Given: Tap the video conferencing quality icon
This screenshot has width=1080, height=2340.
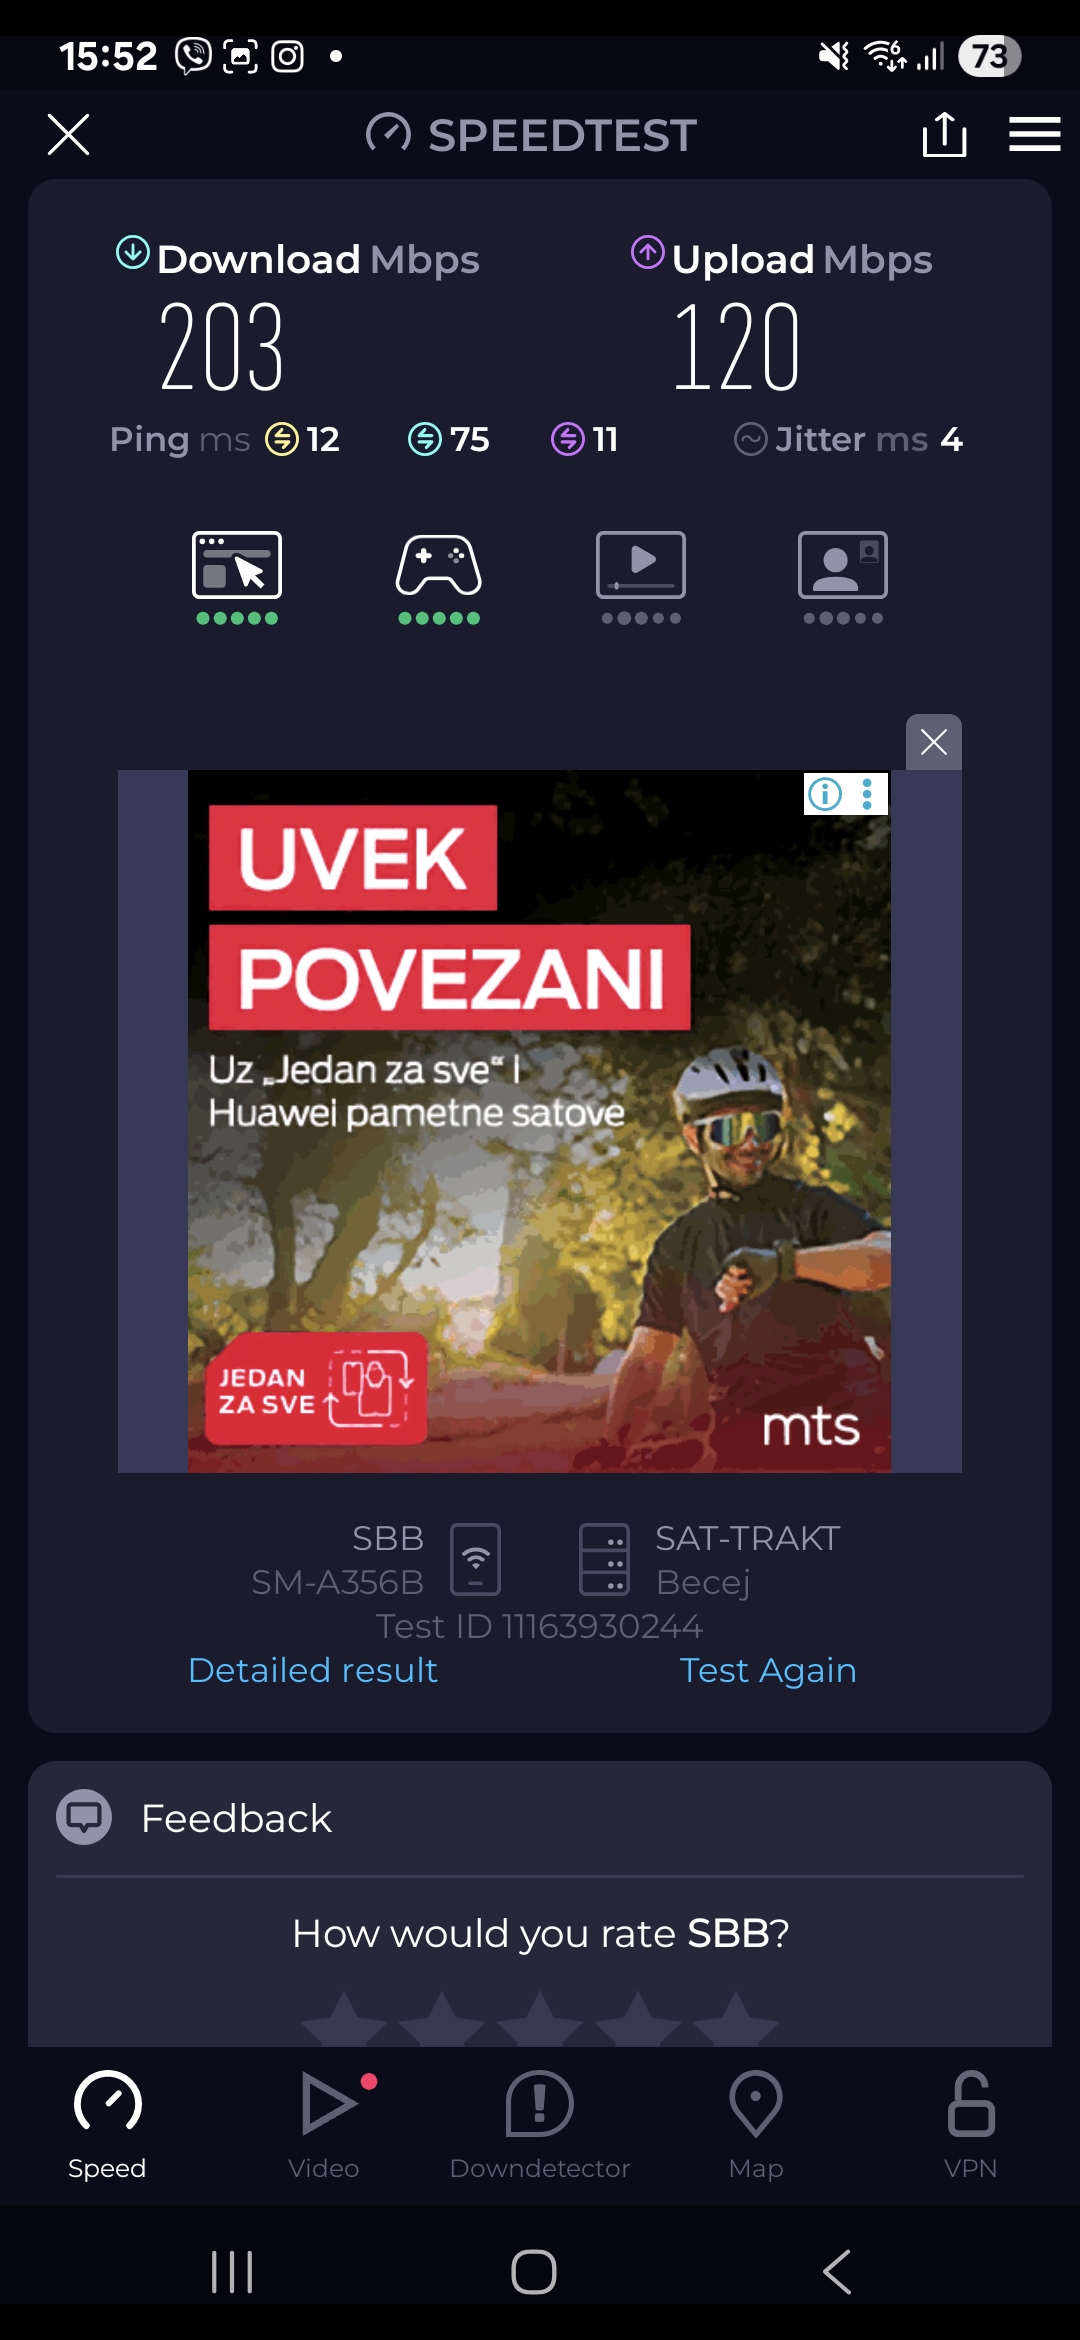Looking at the screenshot, I should click(843, 565).
